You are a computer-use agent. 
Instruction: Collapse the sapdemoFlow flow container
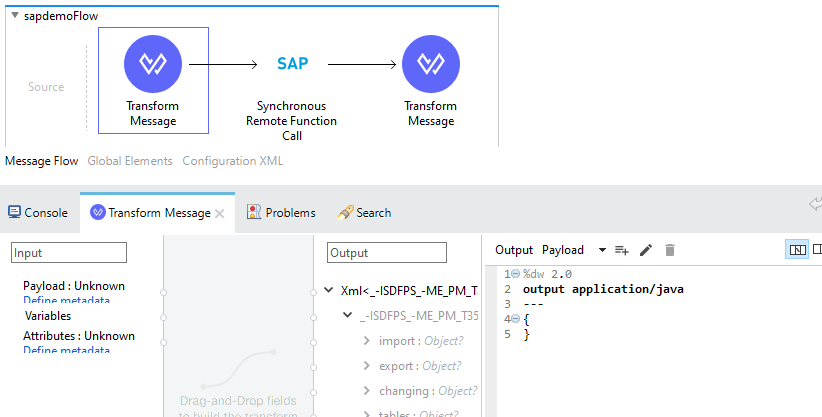pos(13,16)
